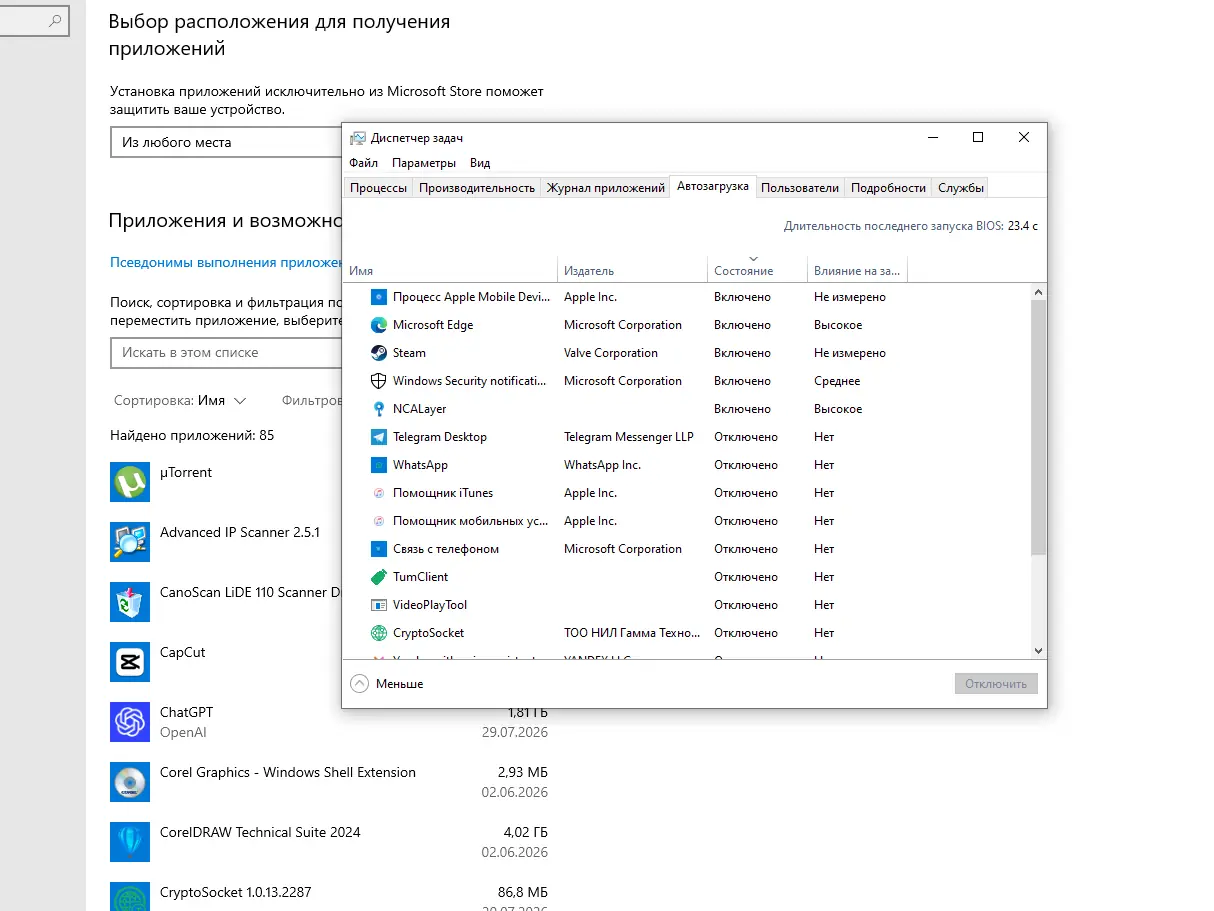Image resolution: width=1214 pixels, height=911 pixels.
Task: Switch to the Пользователи tab
Action: pos(800,188)
